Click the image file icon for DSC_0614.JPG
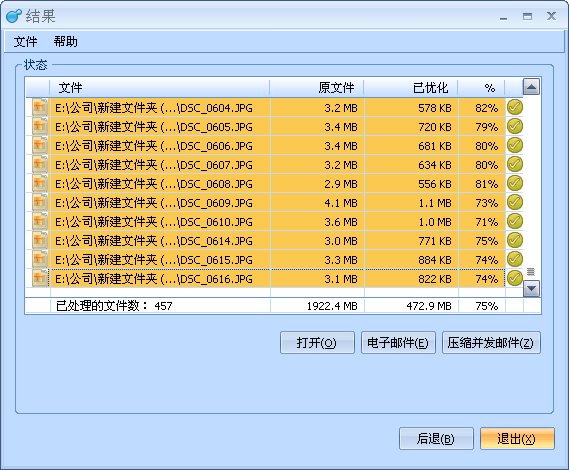The width and height of the screenshot is (569, 470). (40, 240)
